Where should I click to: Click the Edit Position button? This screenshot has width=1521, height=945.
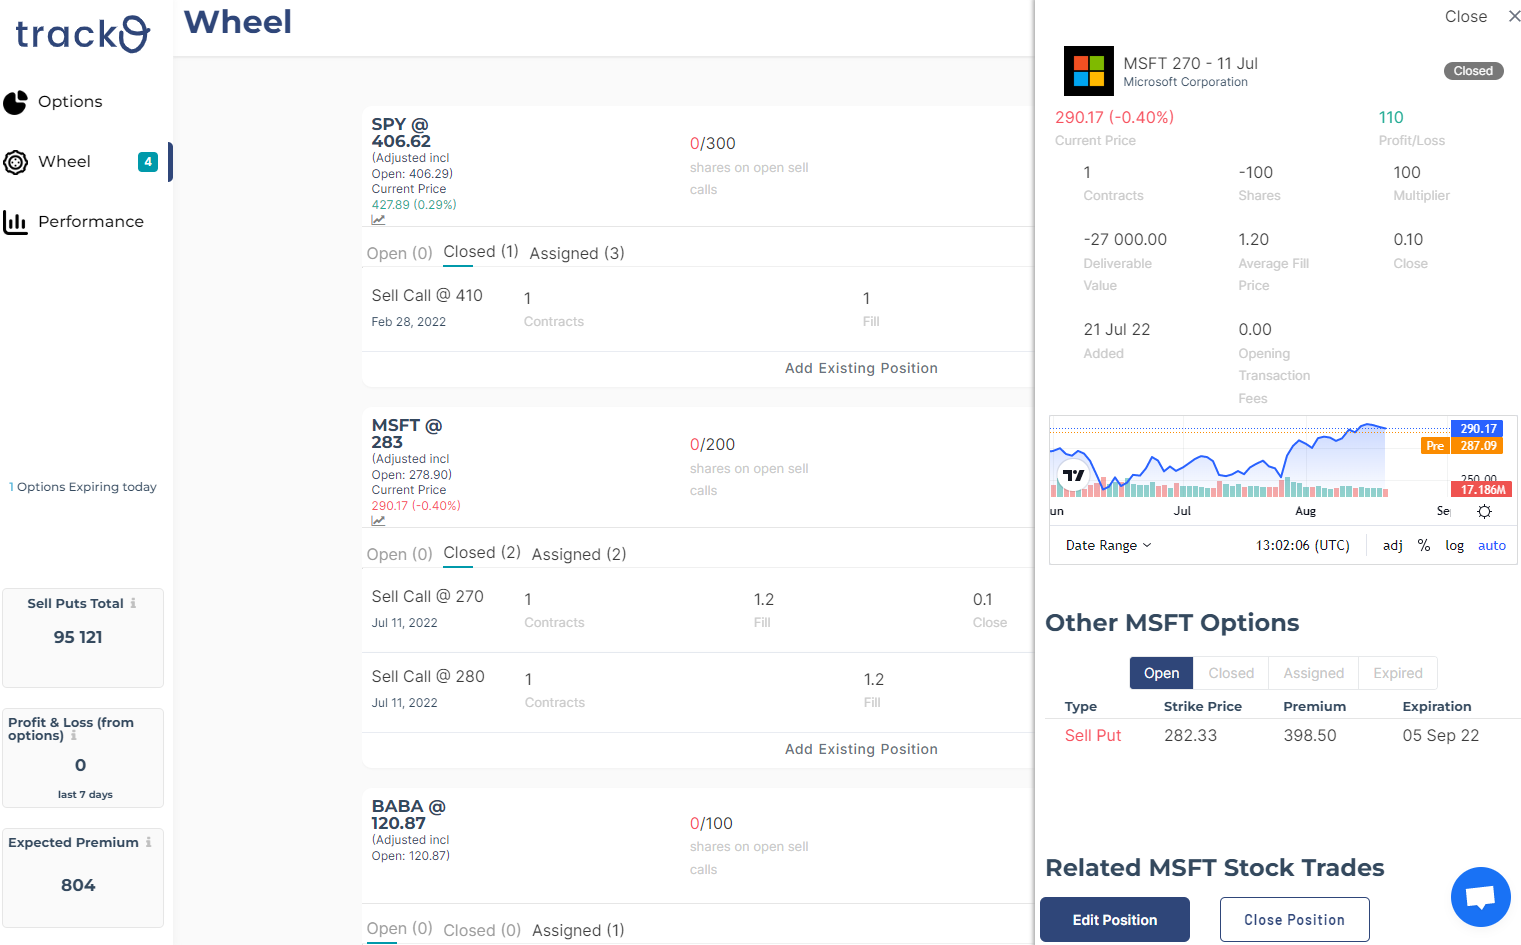pyautogui.click(x=1114, y=919)
